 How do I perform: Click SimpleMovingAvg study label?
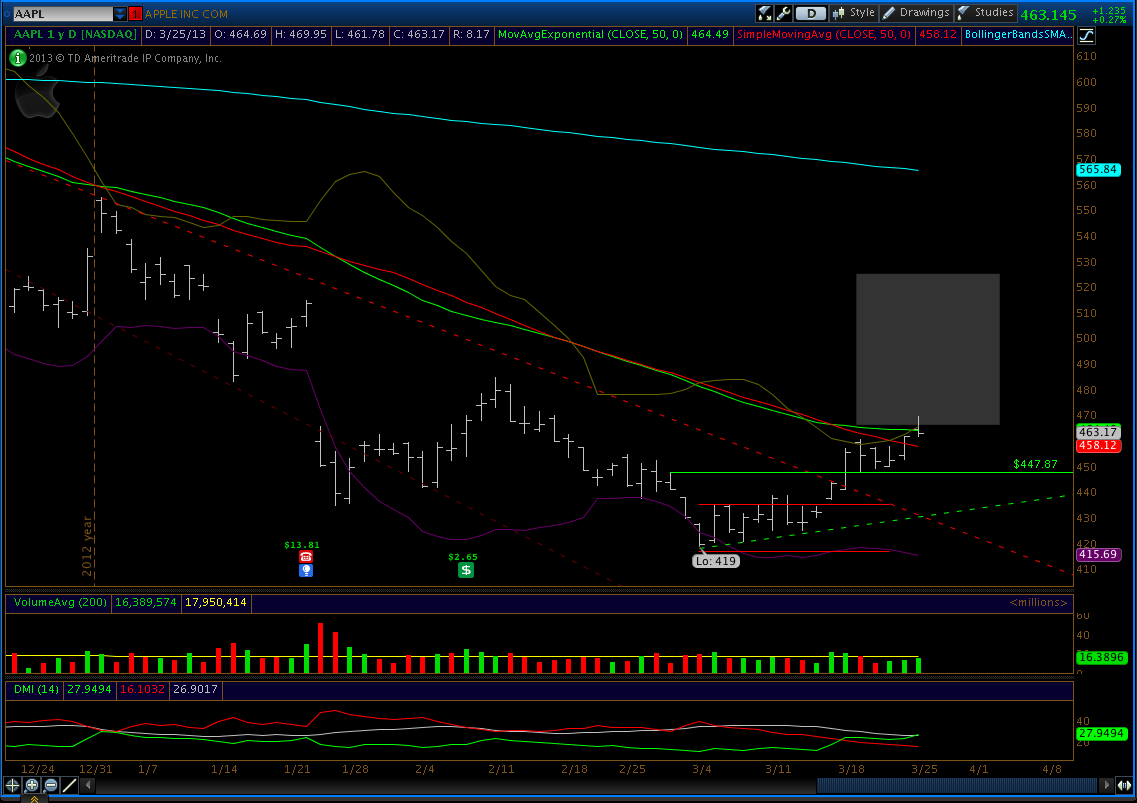point(824,34)
